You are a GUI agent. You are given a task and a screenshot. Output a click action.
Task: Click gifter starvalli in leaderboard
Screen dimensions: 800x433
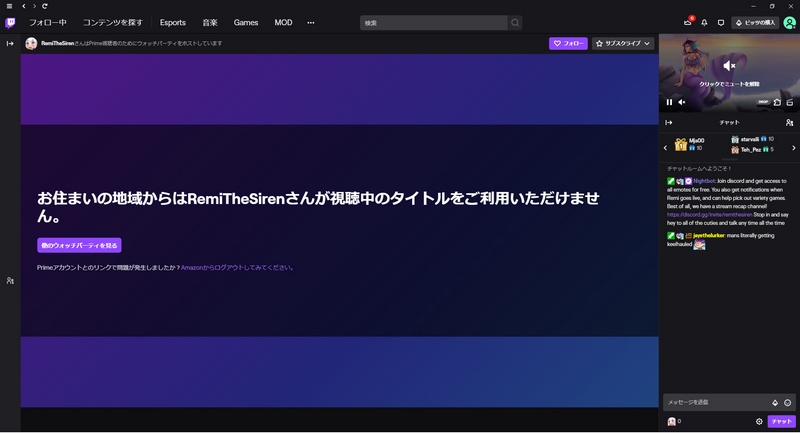[752, 139]
